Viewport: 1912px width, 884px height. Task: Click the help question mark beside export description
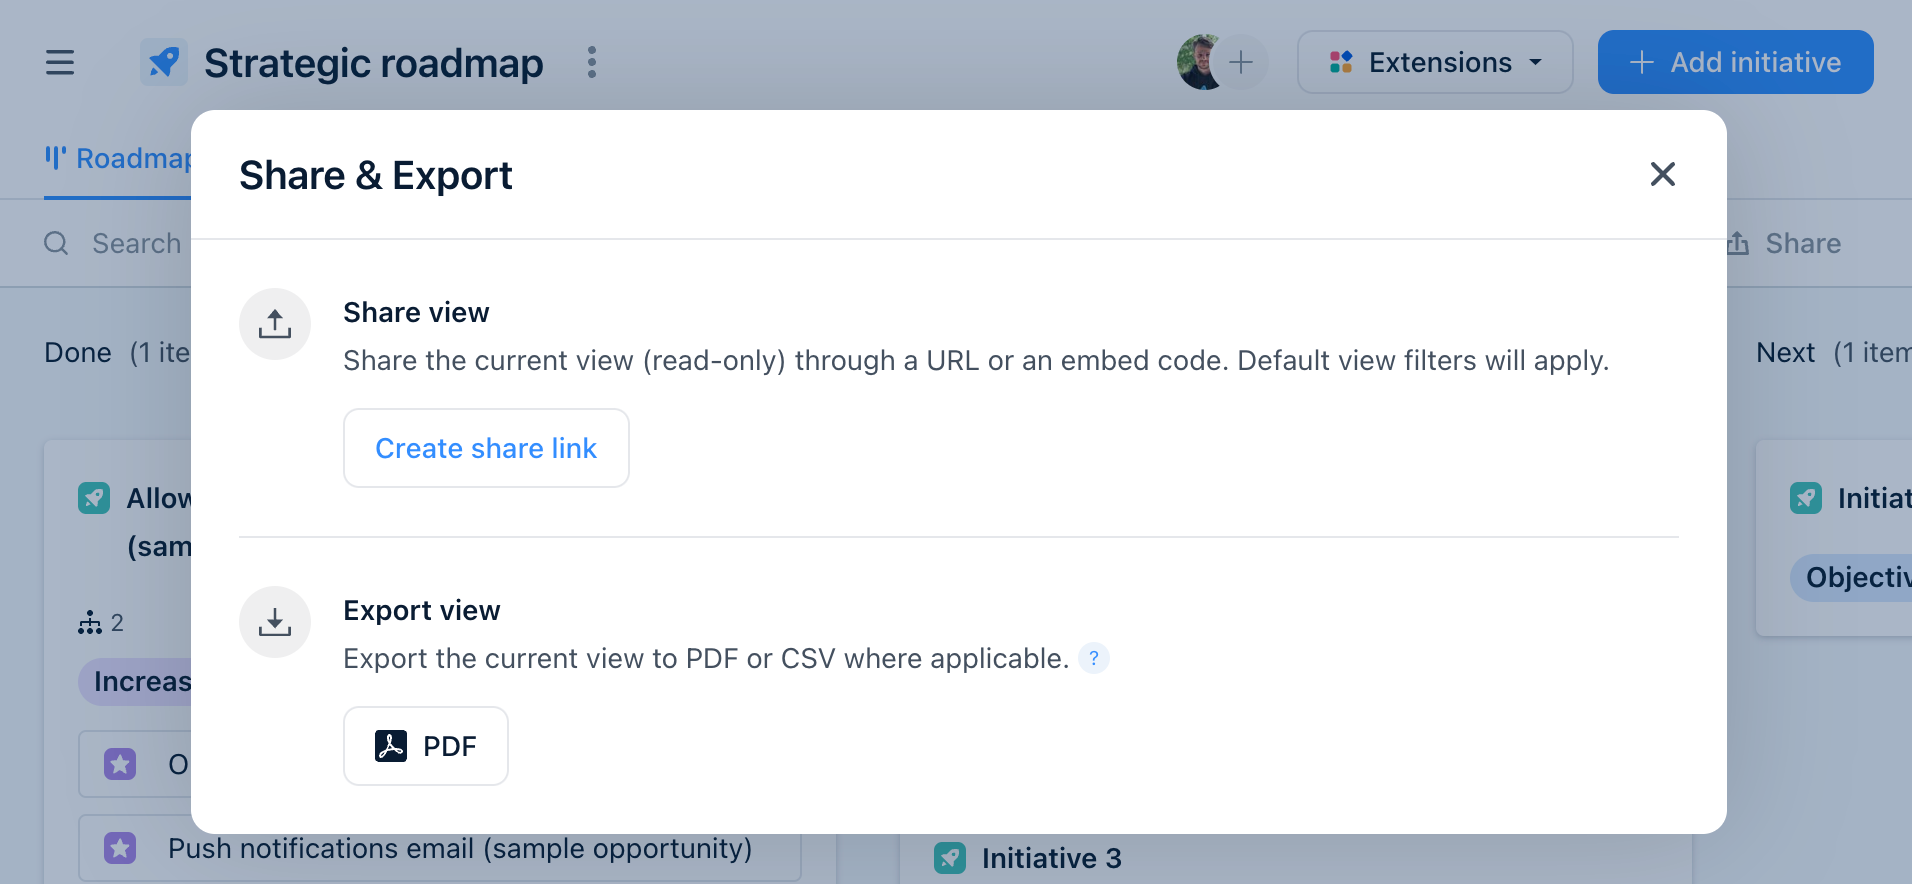coord(1094,658)
